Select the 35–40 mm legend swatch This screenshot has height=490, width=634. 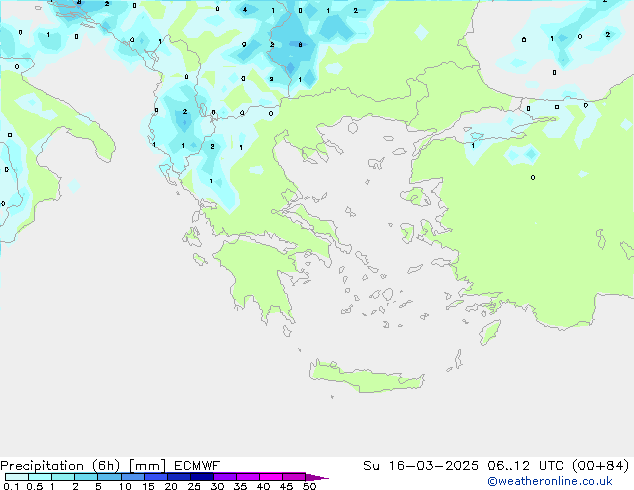(x=248, y=477)
